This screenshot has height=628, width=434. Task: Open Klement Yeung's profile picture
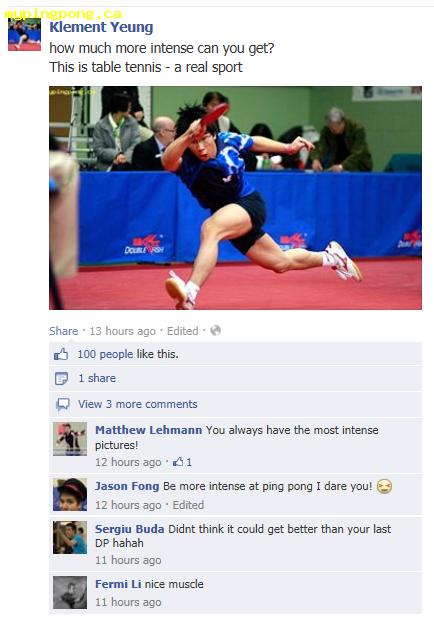[x=24, y=34]
